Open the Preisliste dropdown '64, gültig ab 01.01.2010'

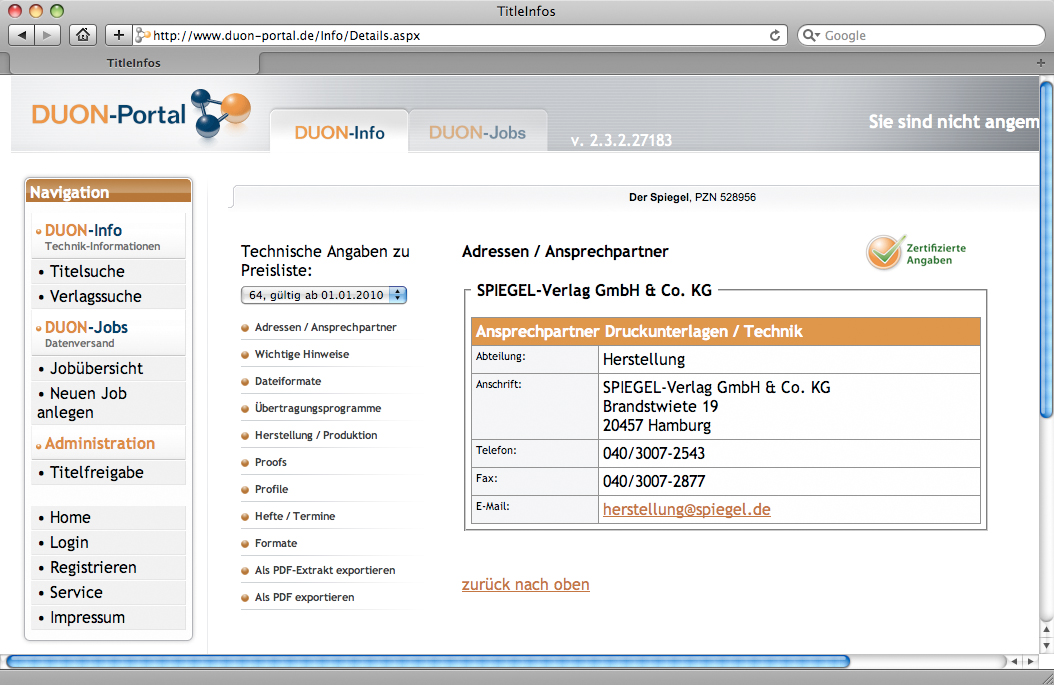(x=324, y=294)
